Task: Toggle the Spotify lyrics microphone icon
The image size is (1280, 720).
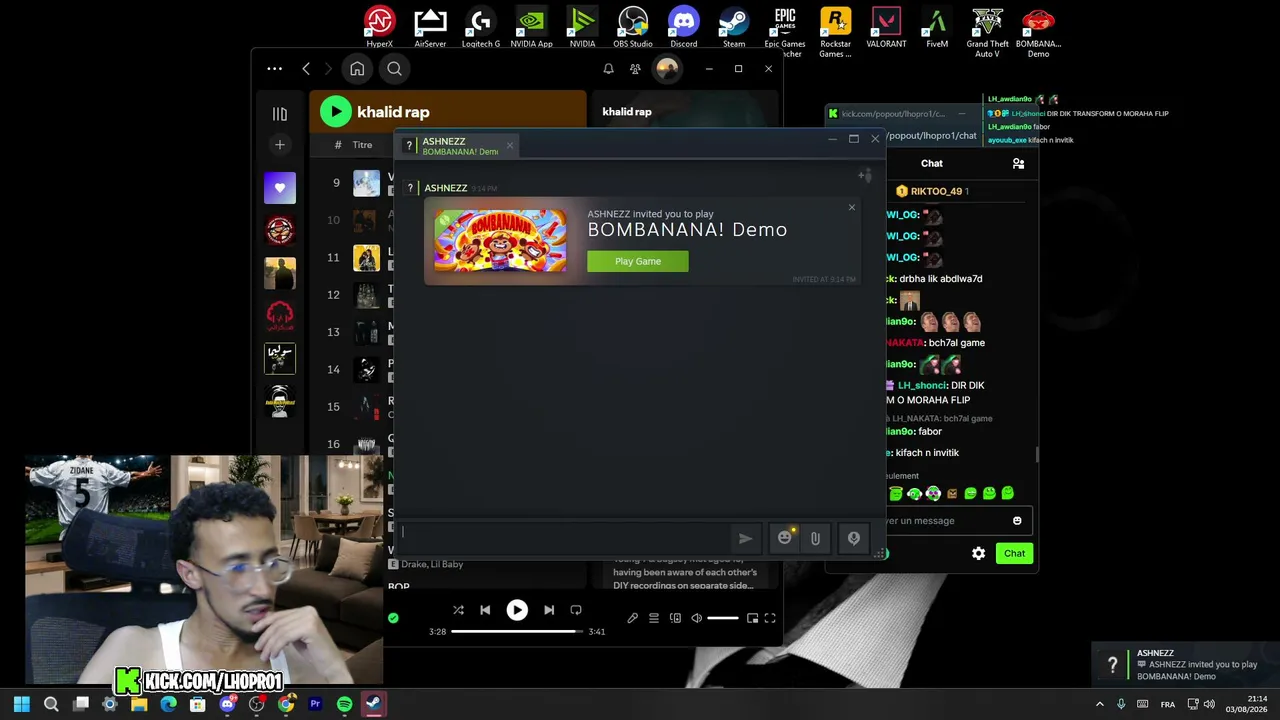Action: coord(633,618)
